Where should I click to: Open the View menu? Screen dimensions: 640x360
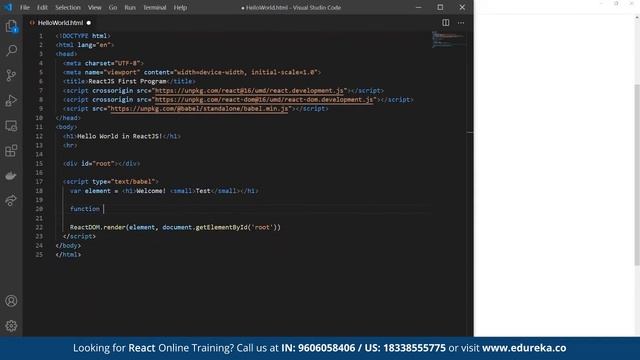[x=94, y=7]
